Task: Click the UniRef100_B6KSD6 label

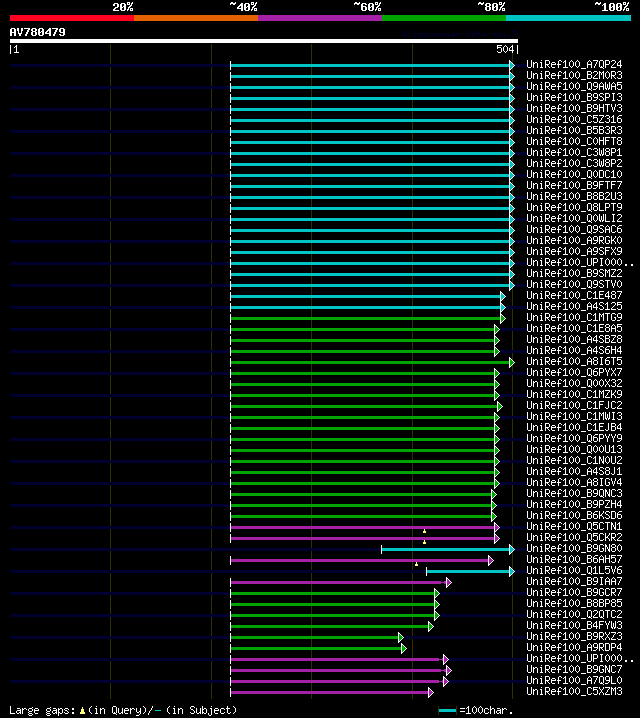Action: coord(574,515)
